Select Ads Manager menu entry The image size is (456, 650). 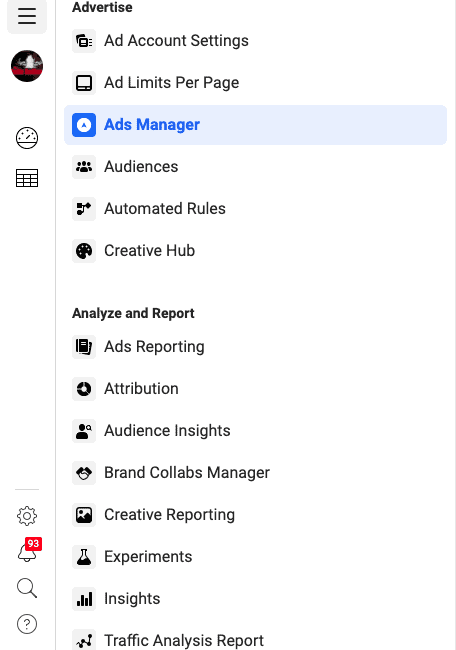pyautogui.click(x=255, y=125)
